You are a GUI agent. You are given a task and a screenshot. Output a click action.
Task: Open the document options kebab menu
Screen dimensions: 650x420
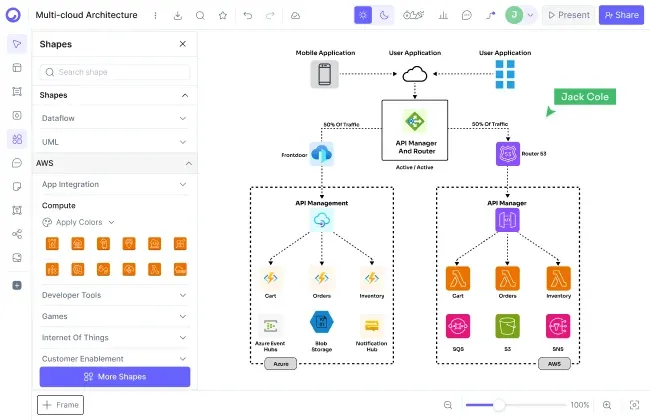[155, 15]
